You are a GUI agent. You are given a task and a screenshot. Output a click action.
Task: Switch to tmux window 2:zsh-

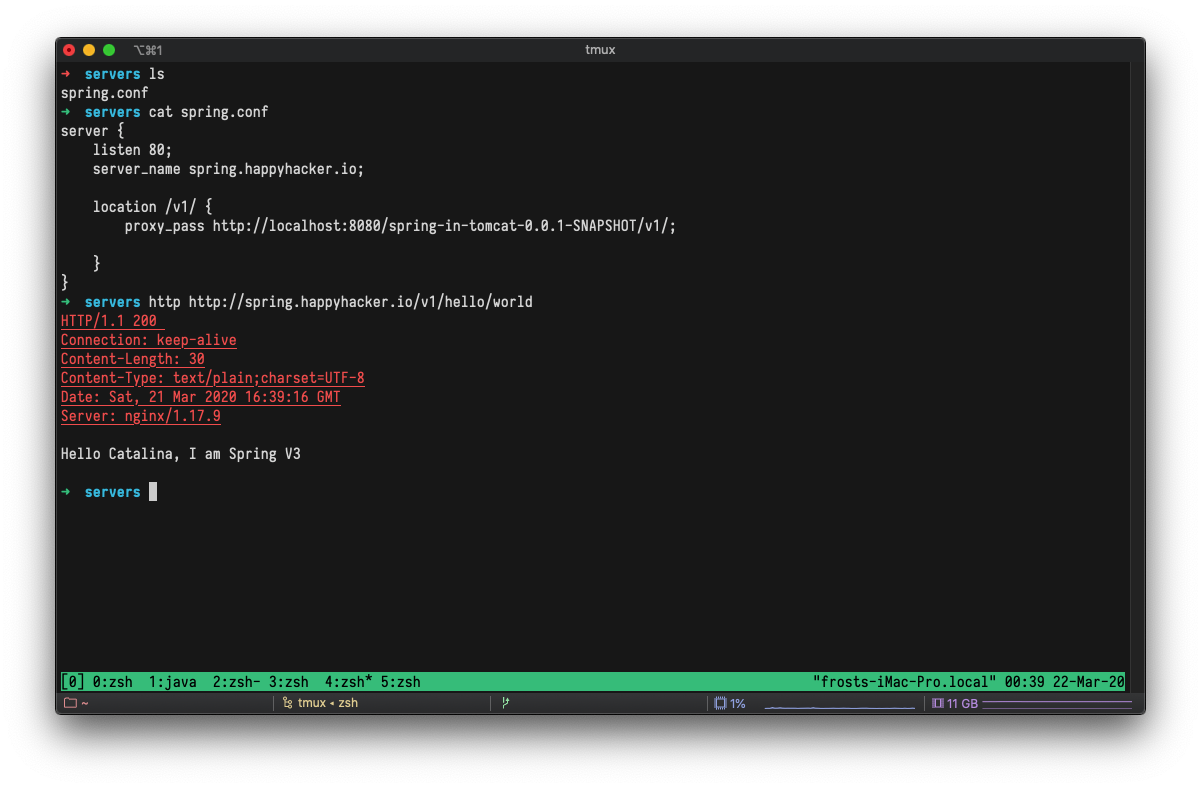click(x=237, y=682)
